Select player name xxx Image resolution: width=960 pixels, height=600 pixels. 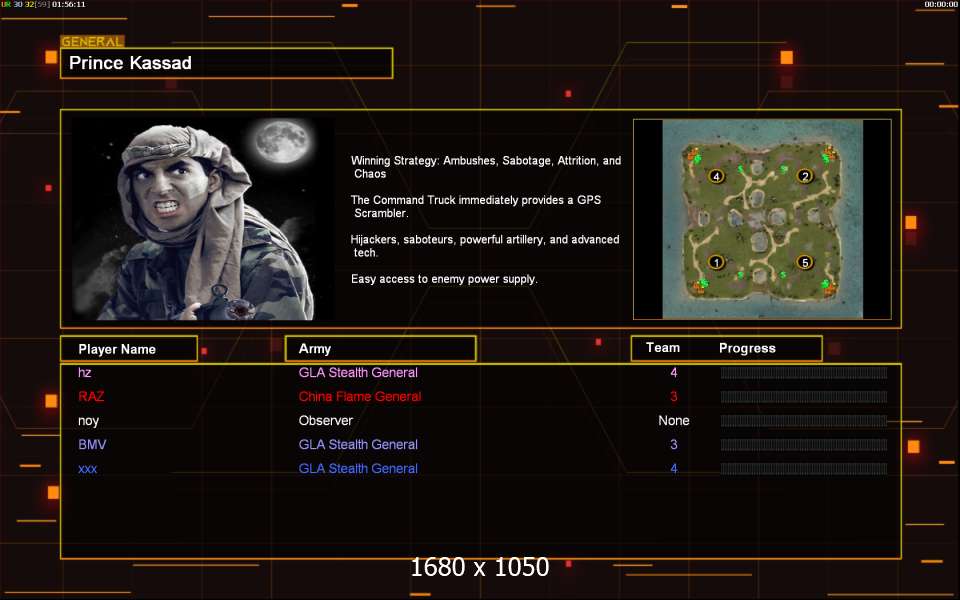88,469
